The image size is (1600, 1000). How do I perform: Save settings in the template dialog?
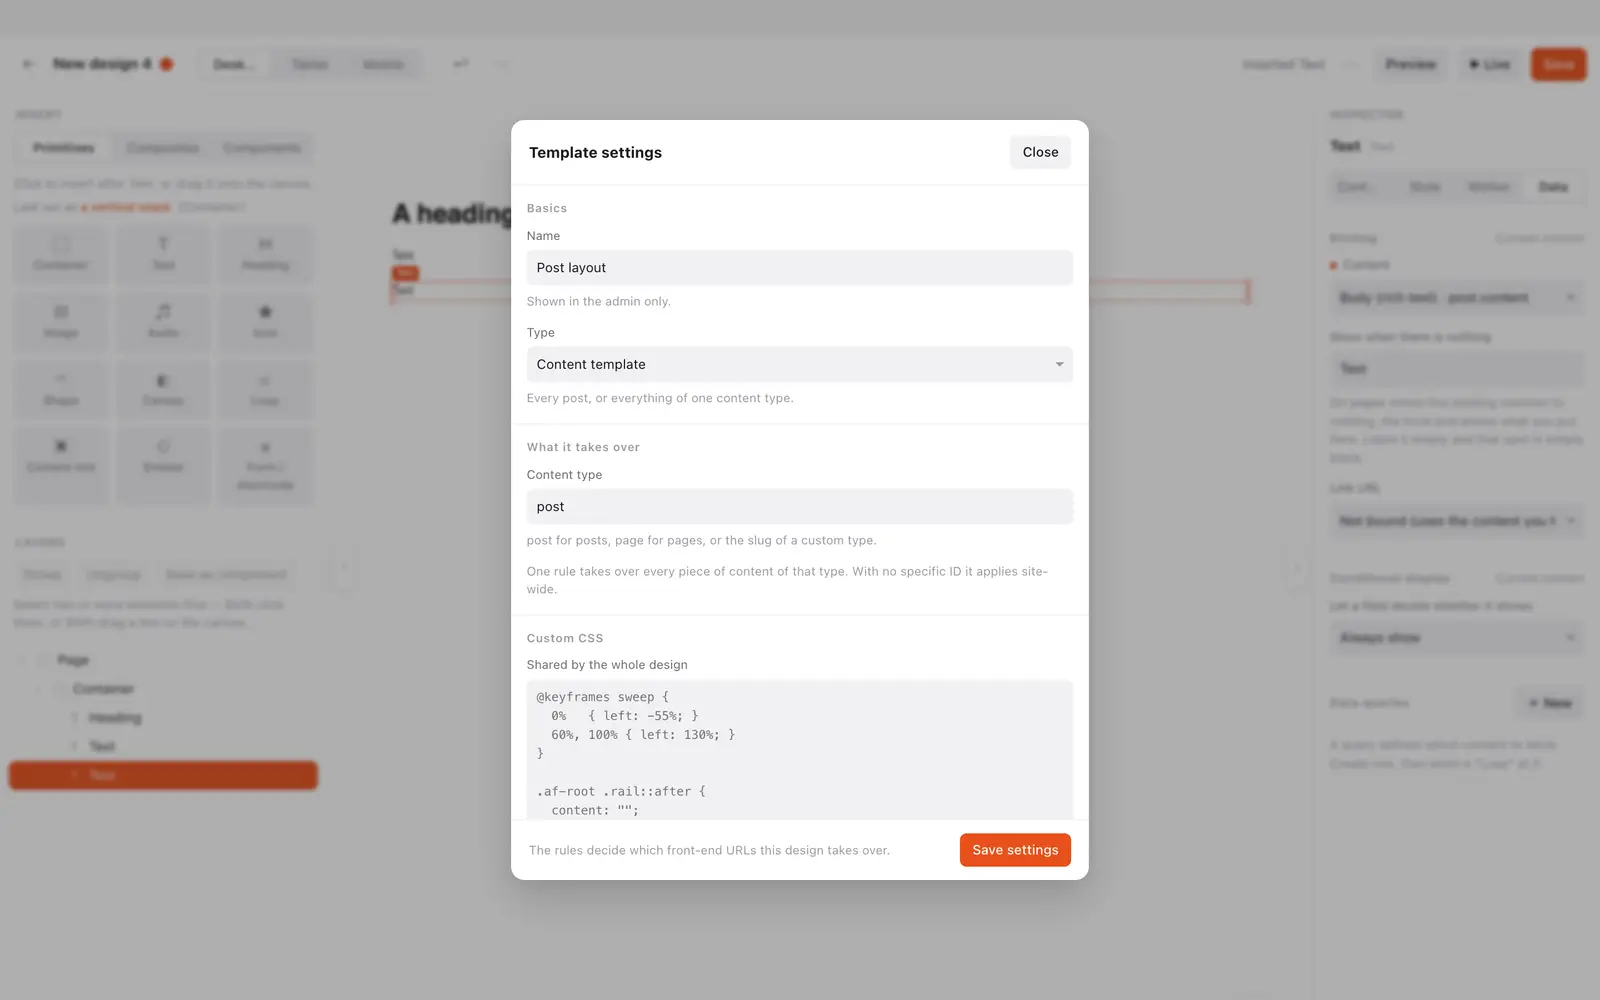coord(1015,850)
